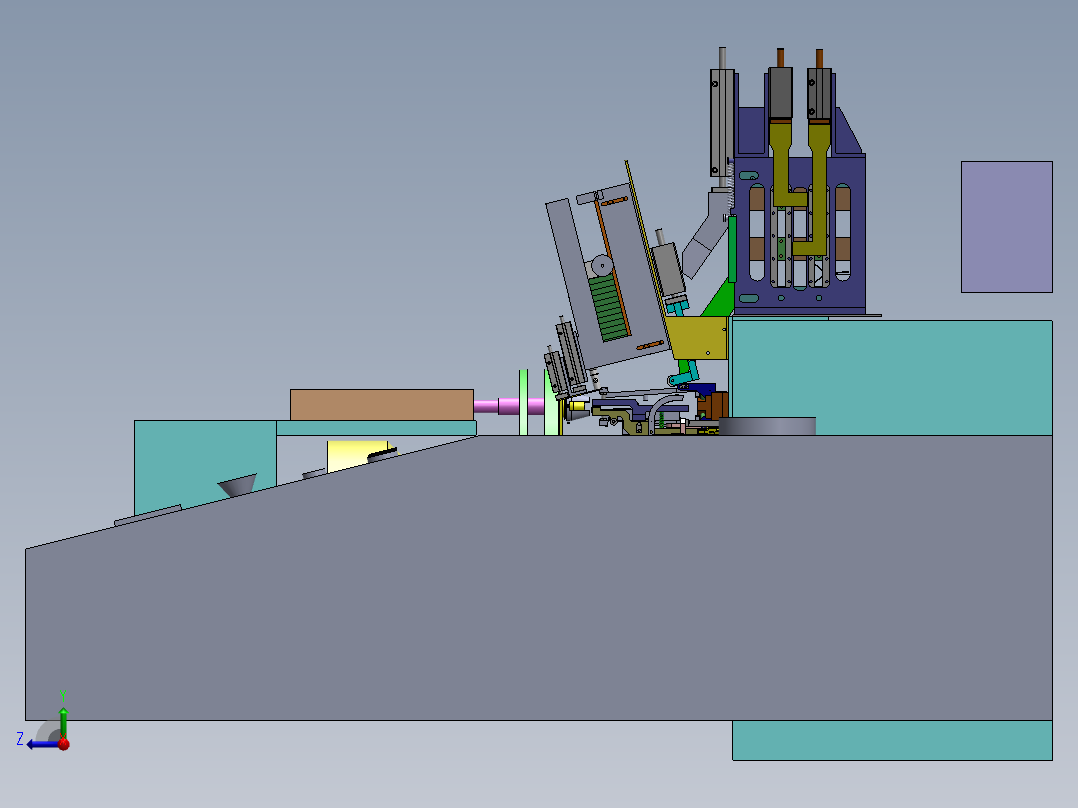This screenshot has height=808, width=1078.
Task: Select the round gray pulley on the tilted plate
Action: [x=602, y=265]
